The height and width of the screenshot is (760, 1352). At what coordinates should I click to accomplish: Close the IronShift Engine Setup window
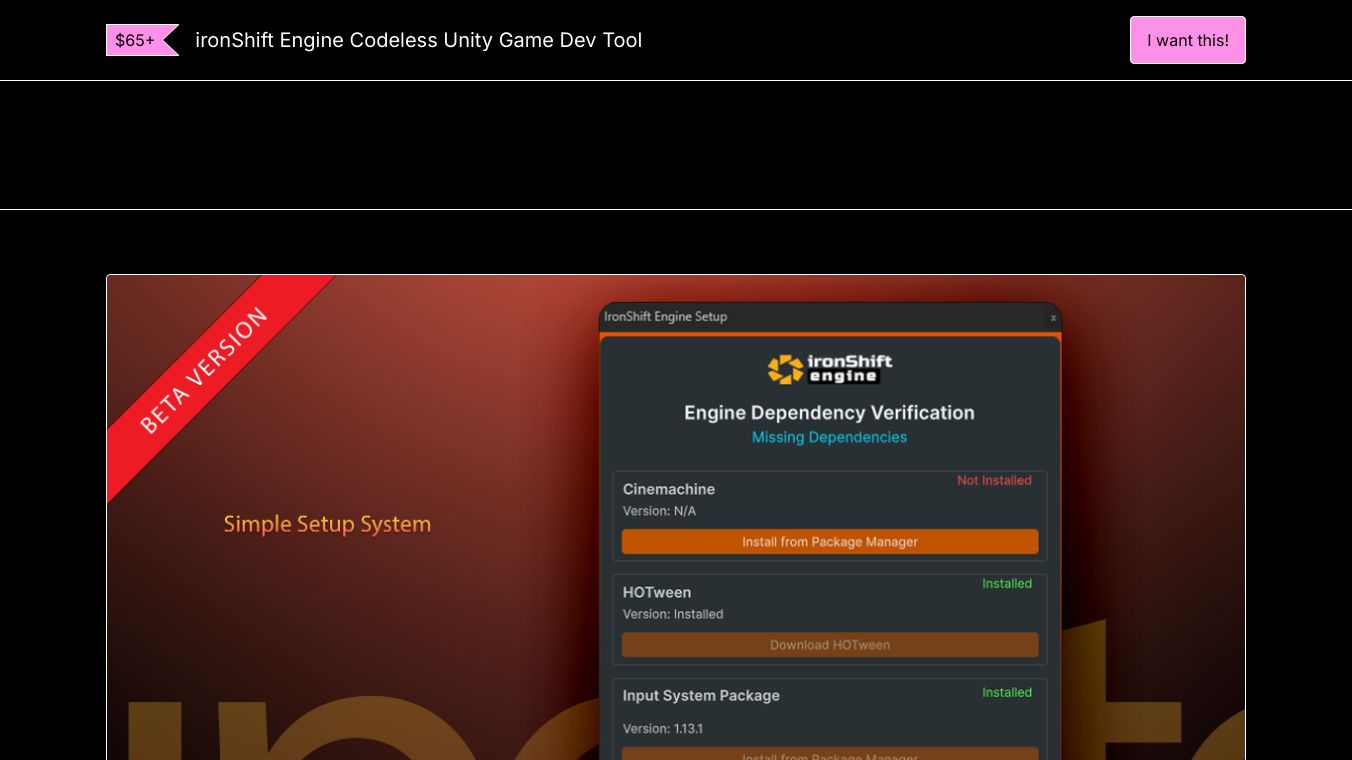1053,317
